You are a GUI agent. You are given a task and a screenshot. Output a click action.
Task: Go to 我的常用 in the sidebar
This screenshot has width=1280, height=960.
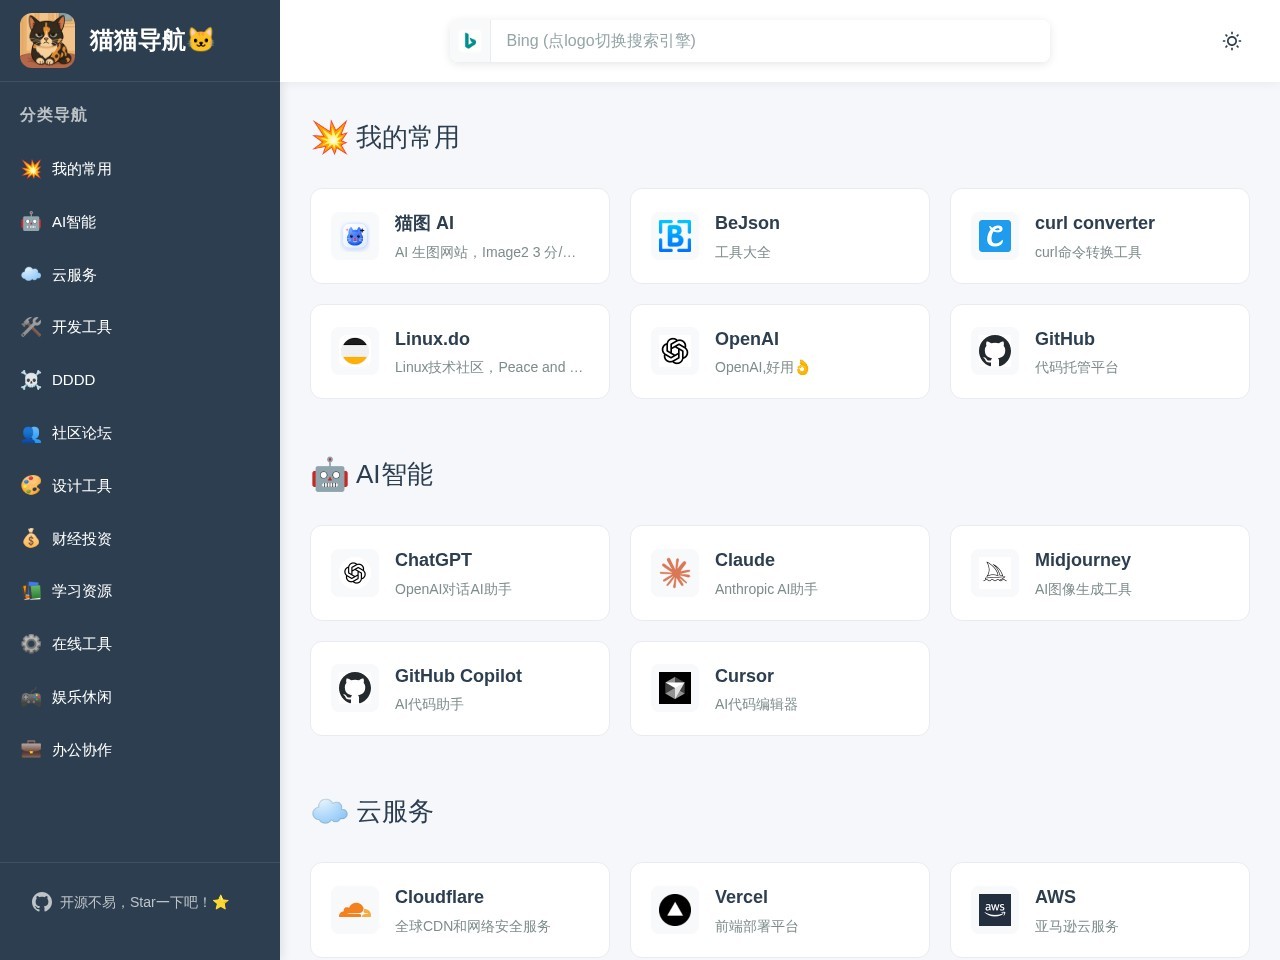click(140, 169)
